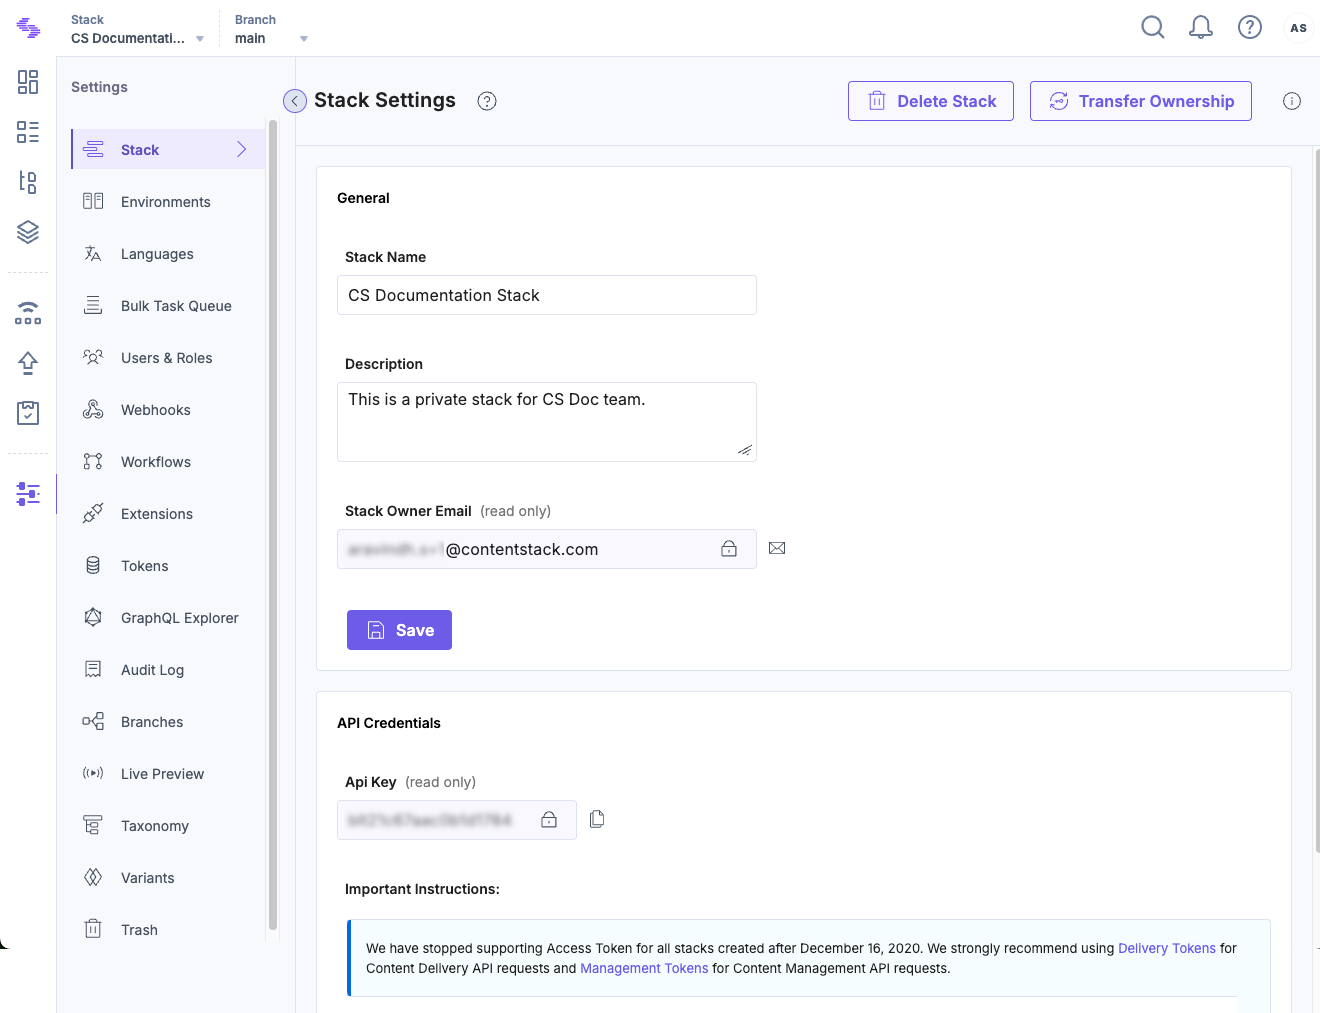Open the Dashboard icon in left rail
This screenshot has width=1320, height=1013.
coord(28,82)
